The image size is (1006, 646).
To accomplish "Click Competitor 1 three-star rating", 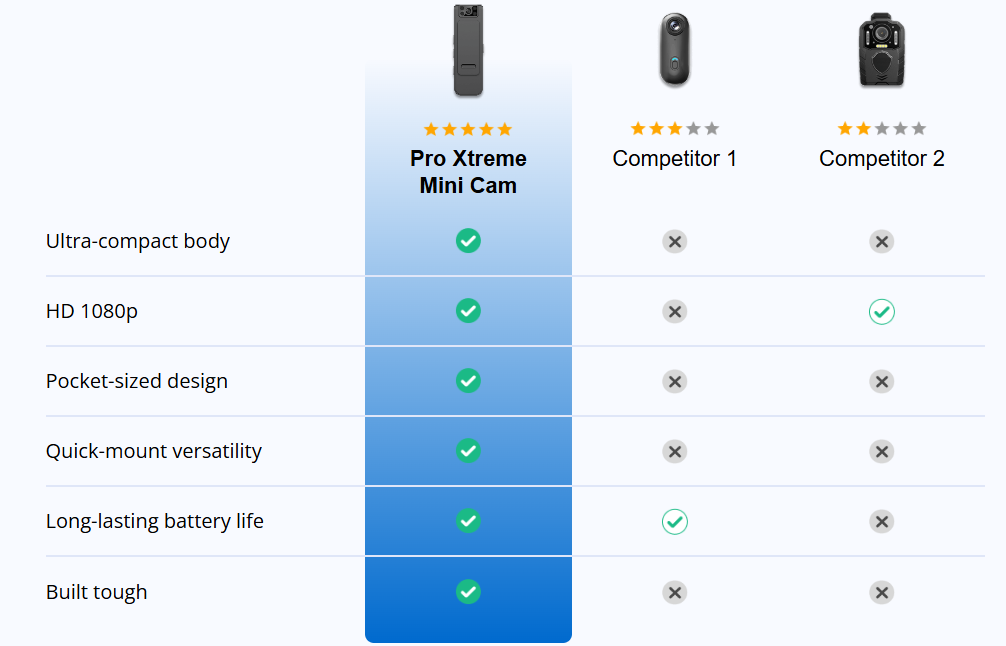I will (674, 129).
